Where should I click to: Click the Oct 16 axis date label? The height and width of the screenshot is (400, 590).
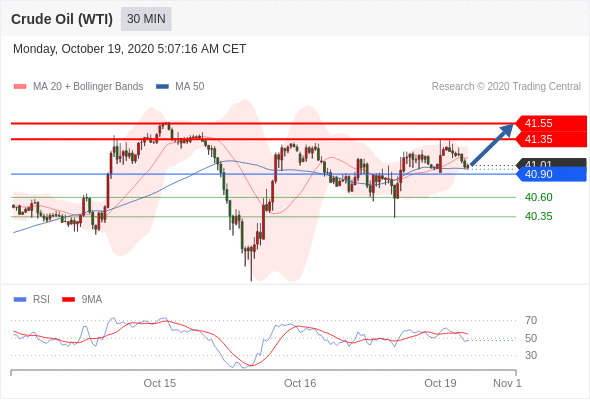(x=300, y=383)
